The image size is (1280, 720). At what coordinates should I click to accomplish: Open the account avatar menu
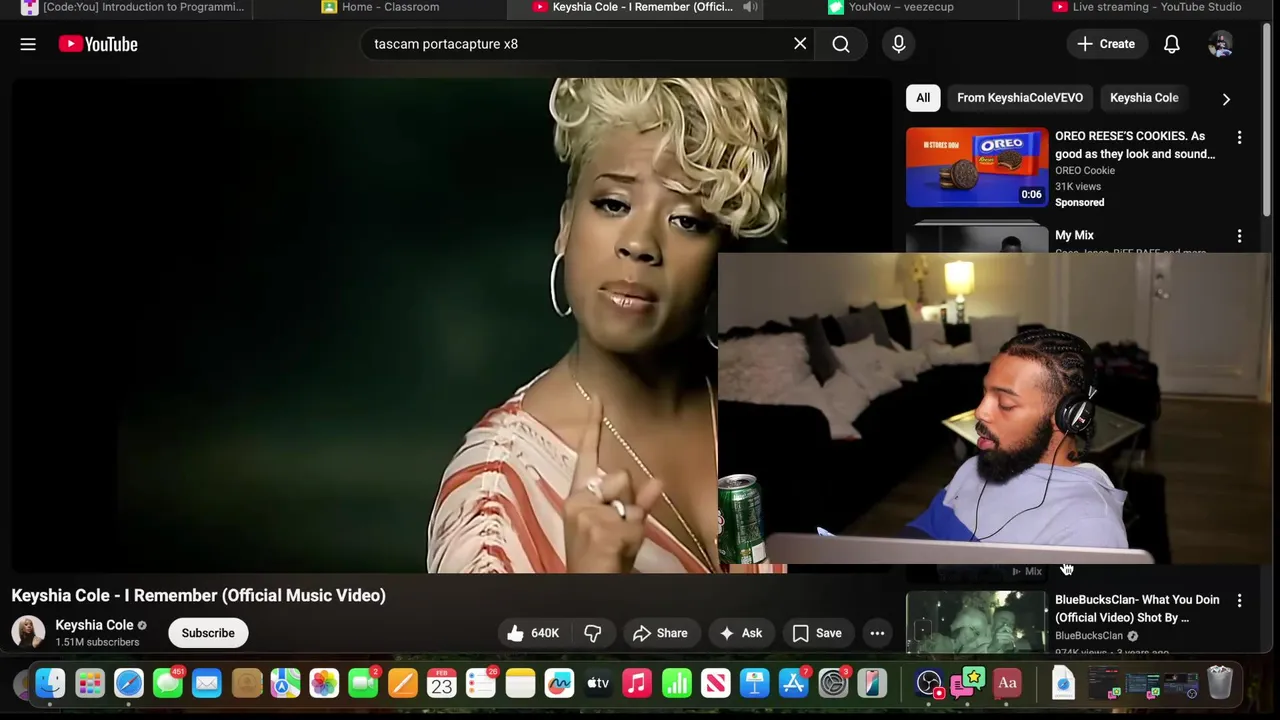tap(1220, 44)
